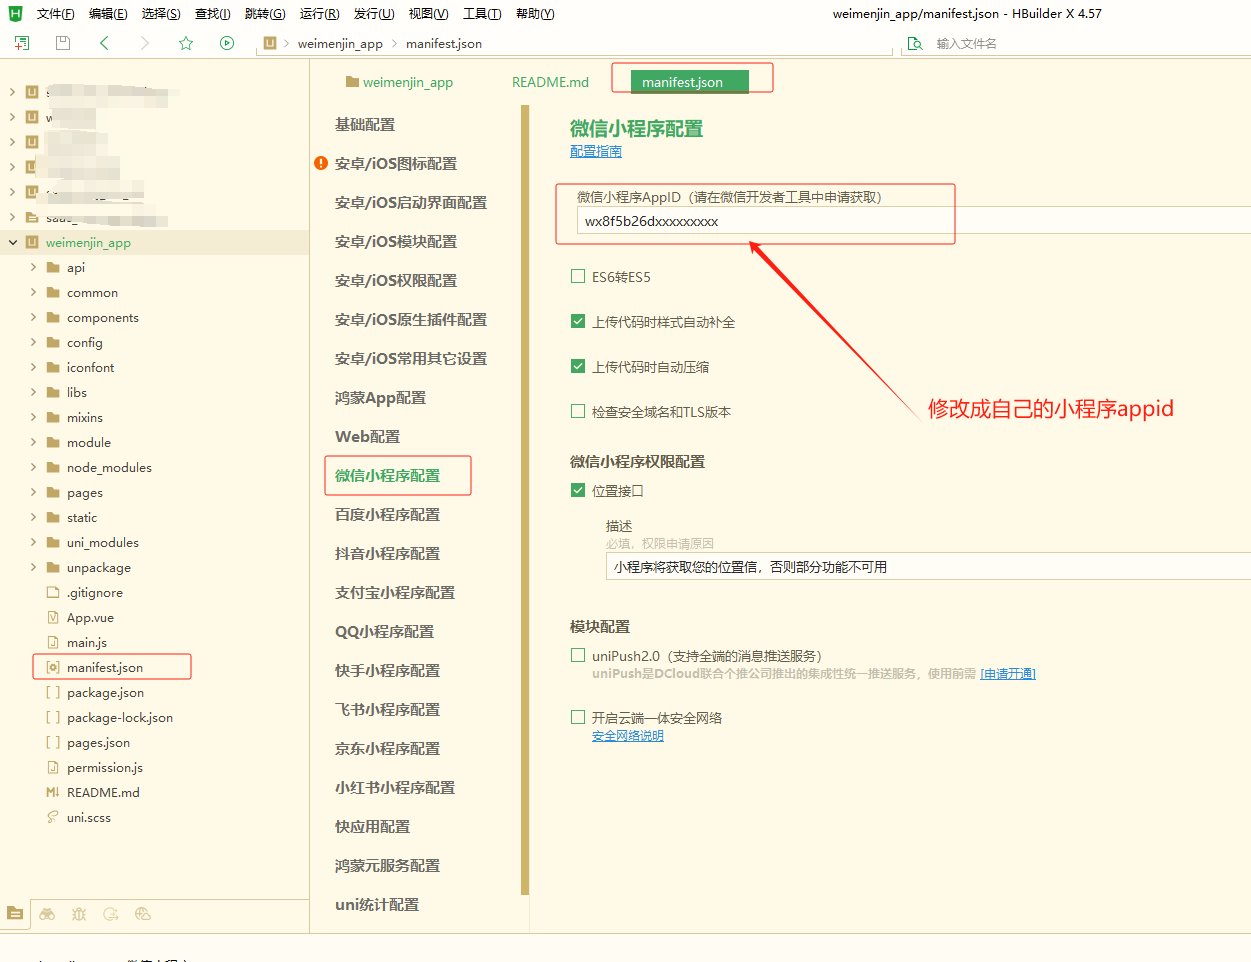
Task: Collapse the weimenjin_app project tree
Action: point(12,242)
